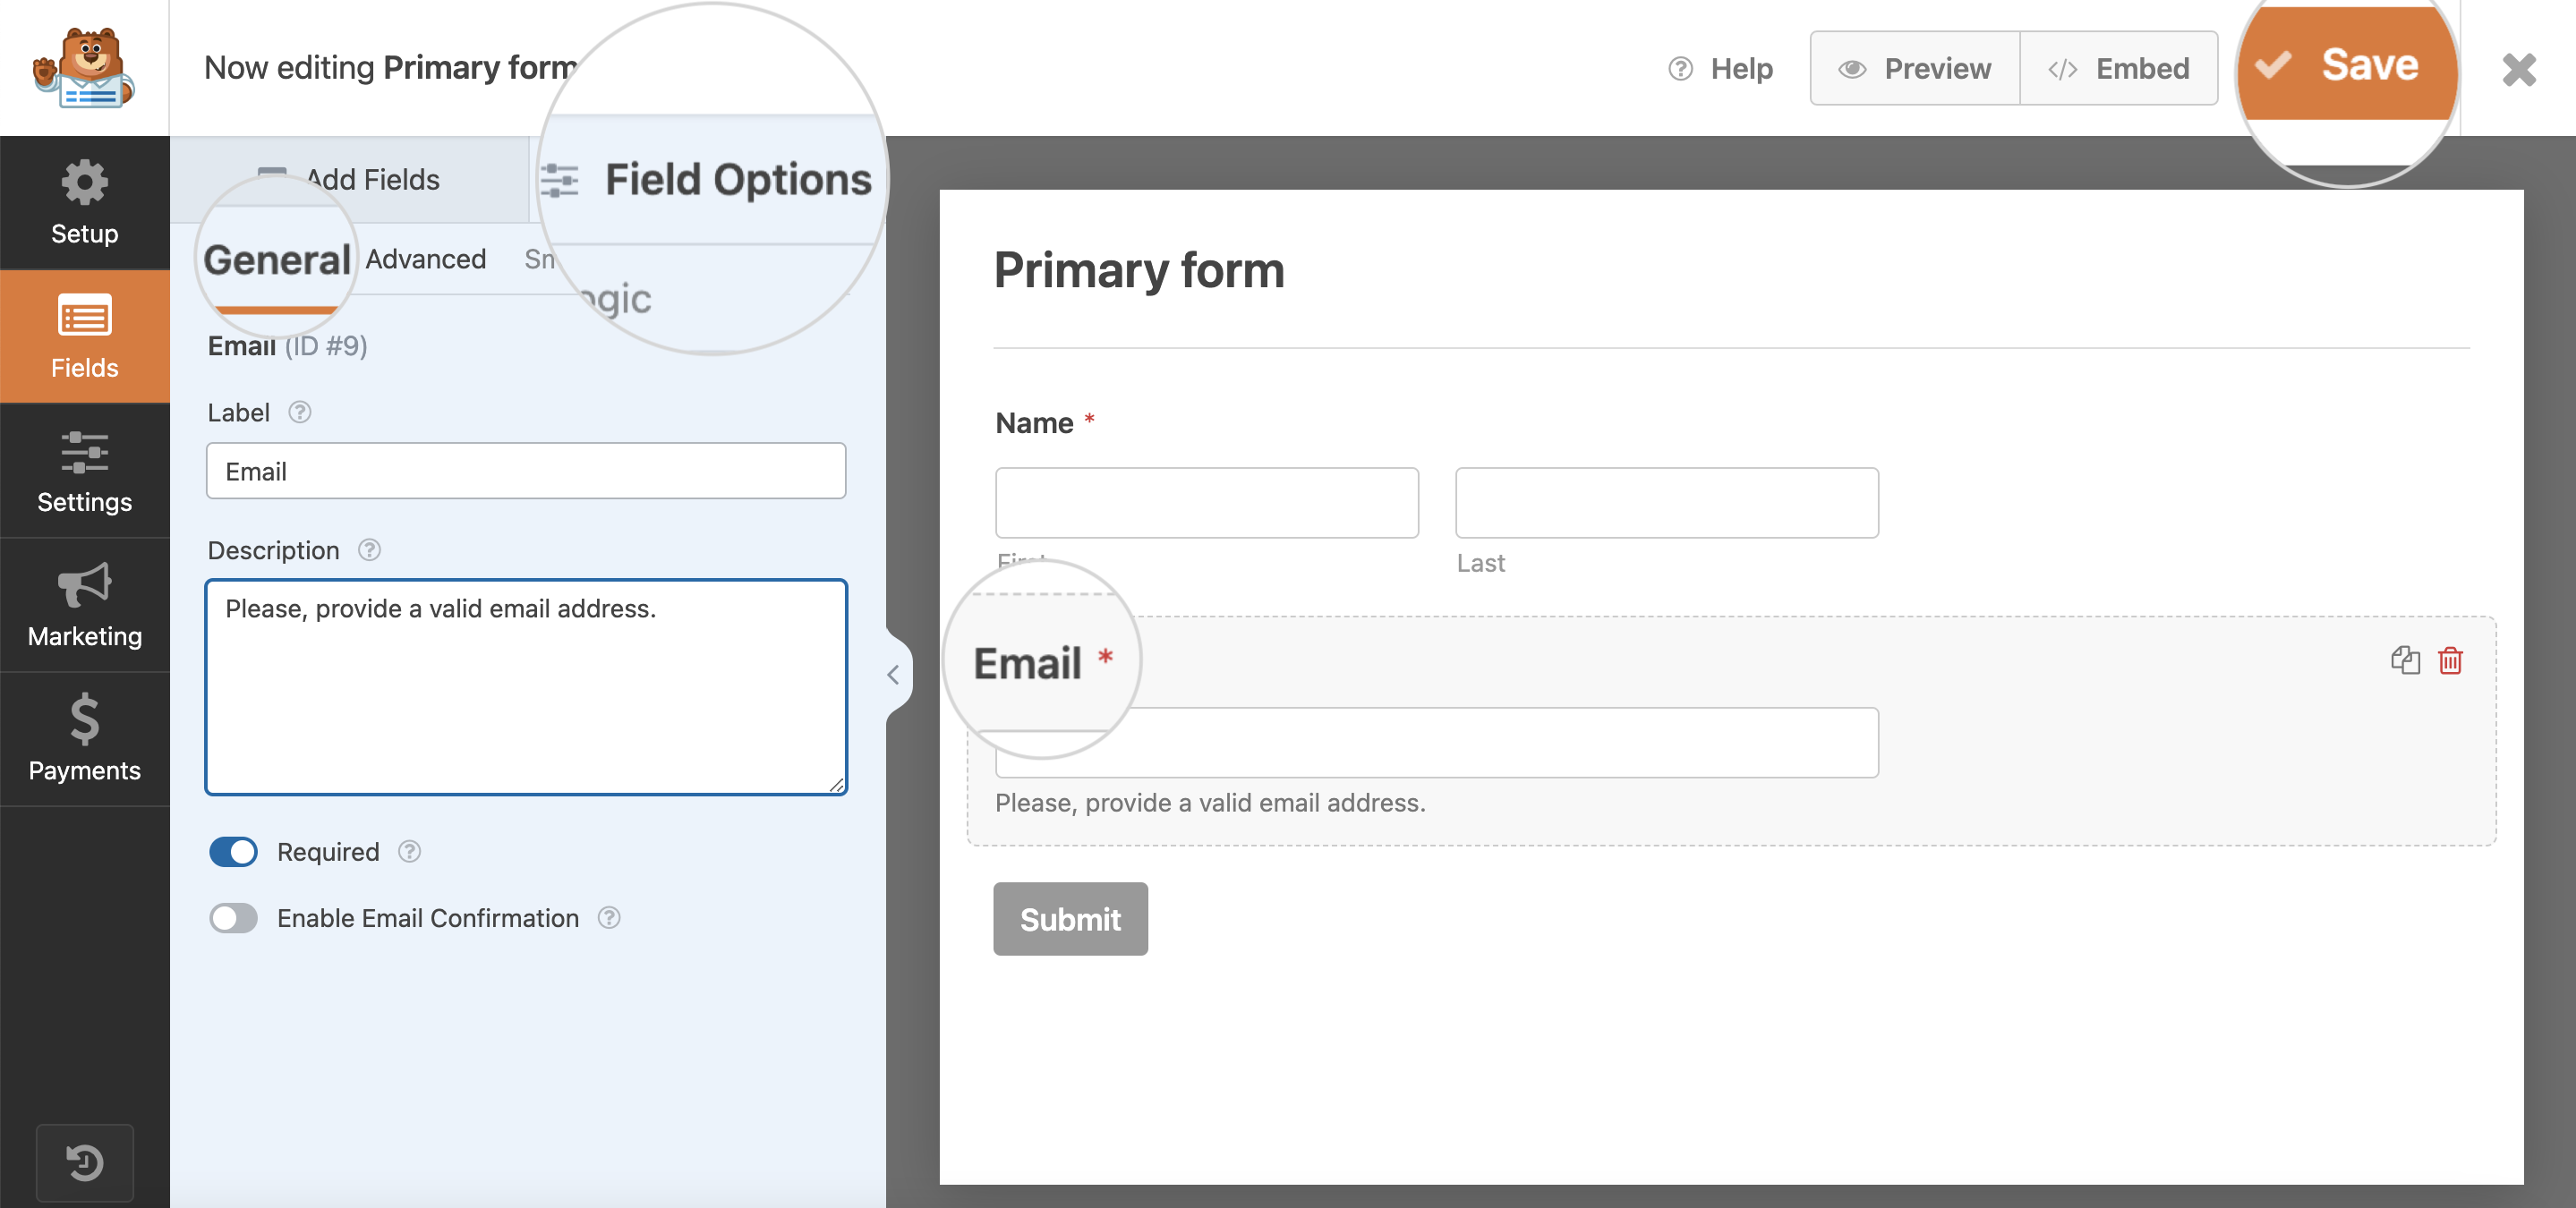The height and width of the screenshot is (1208, 2576).
Task: Click the Email field label in preview
Action: click(x=1027, y=664)
